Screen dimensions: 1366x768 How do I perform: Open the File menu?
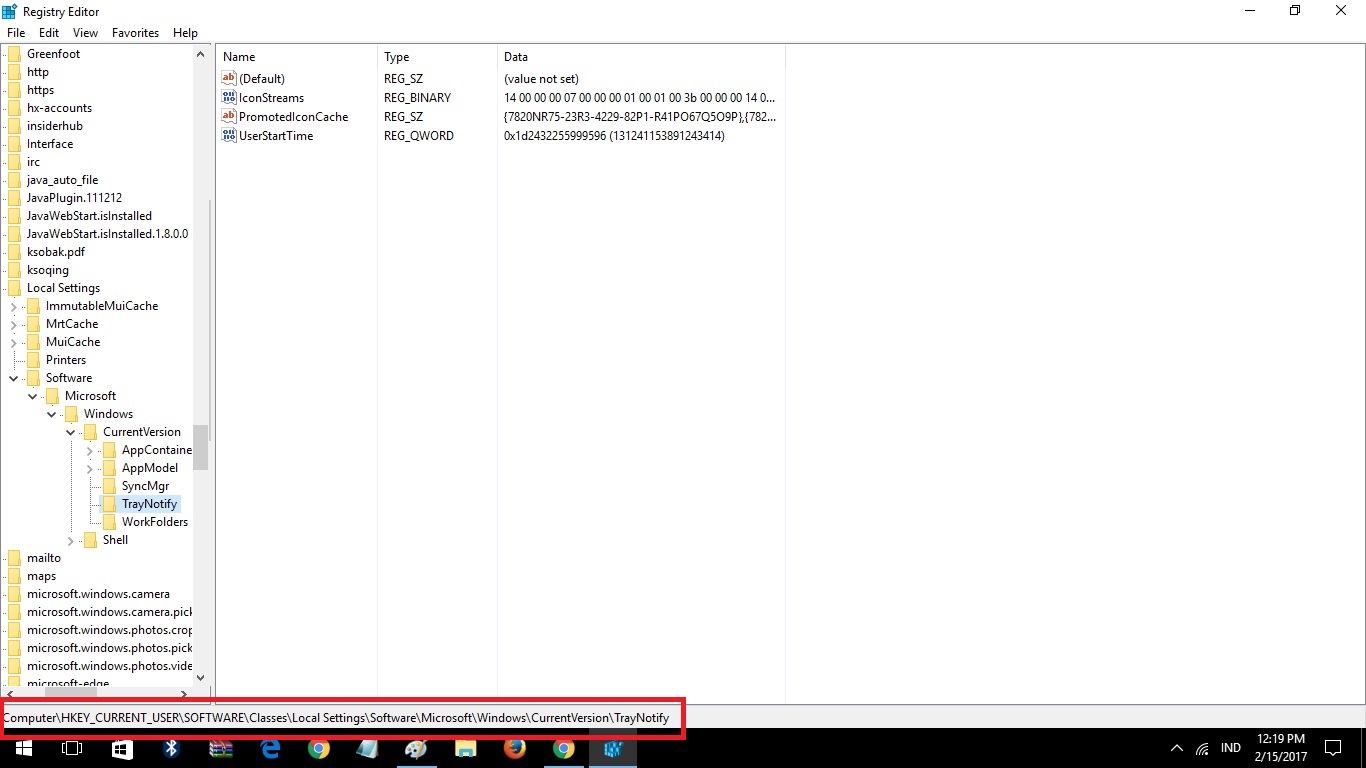click(x=16, y=33)
